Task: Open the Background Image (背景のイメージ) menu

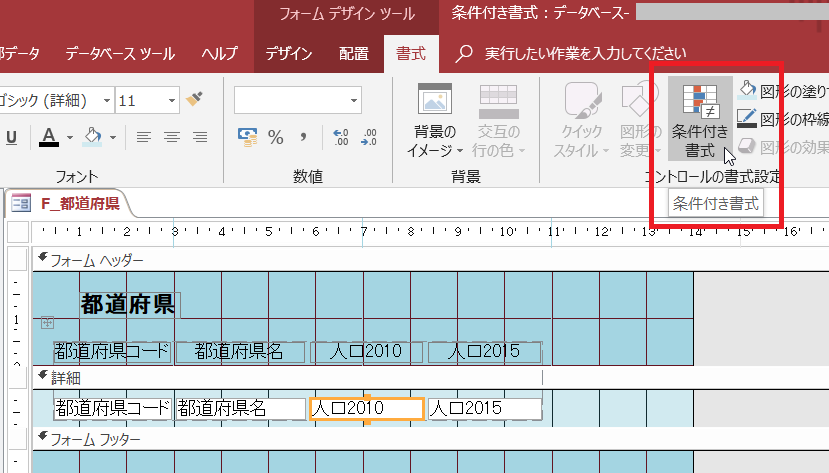Action: pyautogui.click(x=435, y=119)
